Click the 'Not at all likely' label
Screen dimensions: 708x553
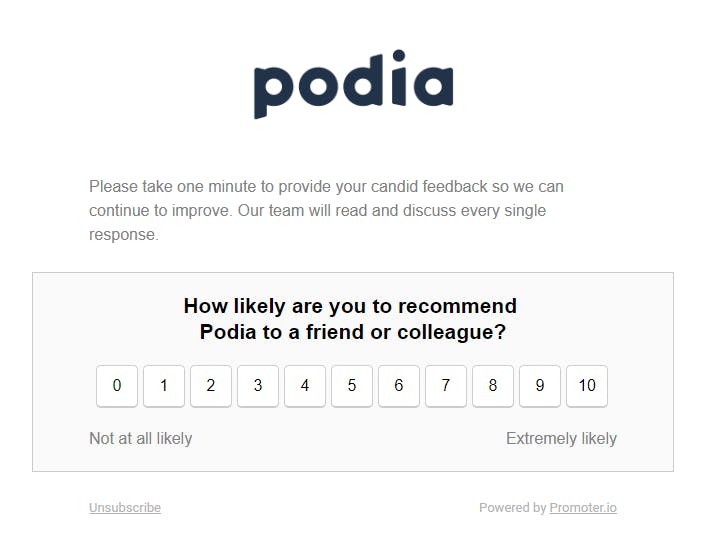pos(140,438)
